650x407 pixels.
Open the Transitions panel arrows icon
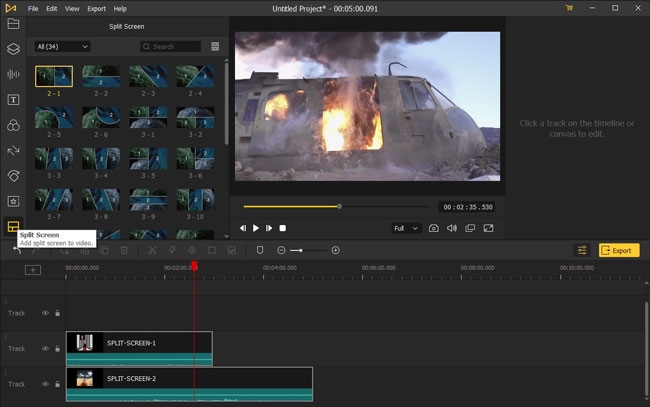pyautogui.click(x=13, y=150)
